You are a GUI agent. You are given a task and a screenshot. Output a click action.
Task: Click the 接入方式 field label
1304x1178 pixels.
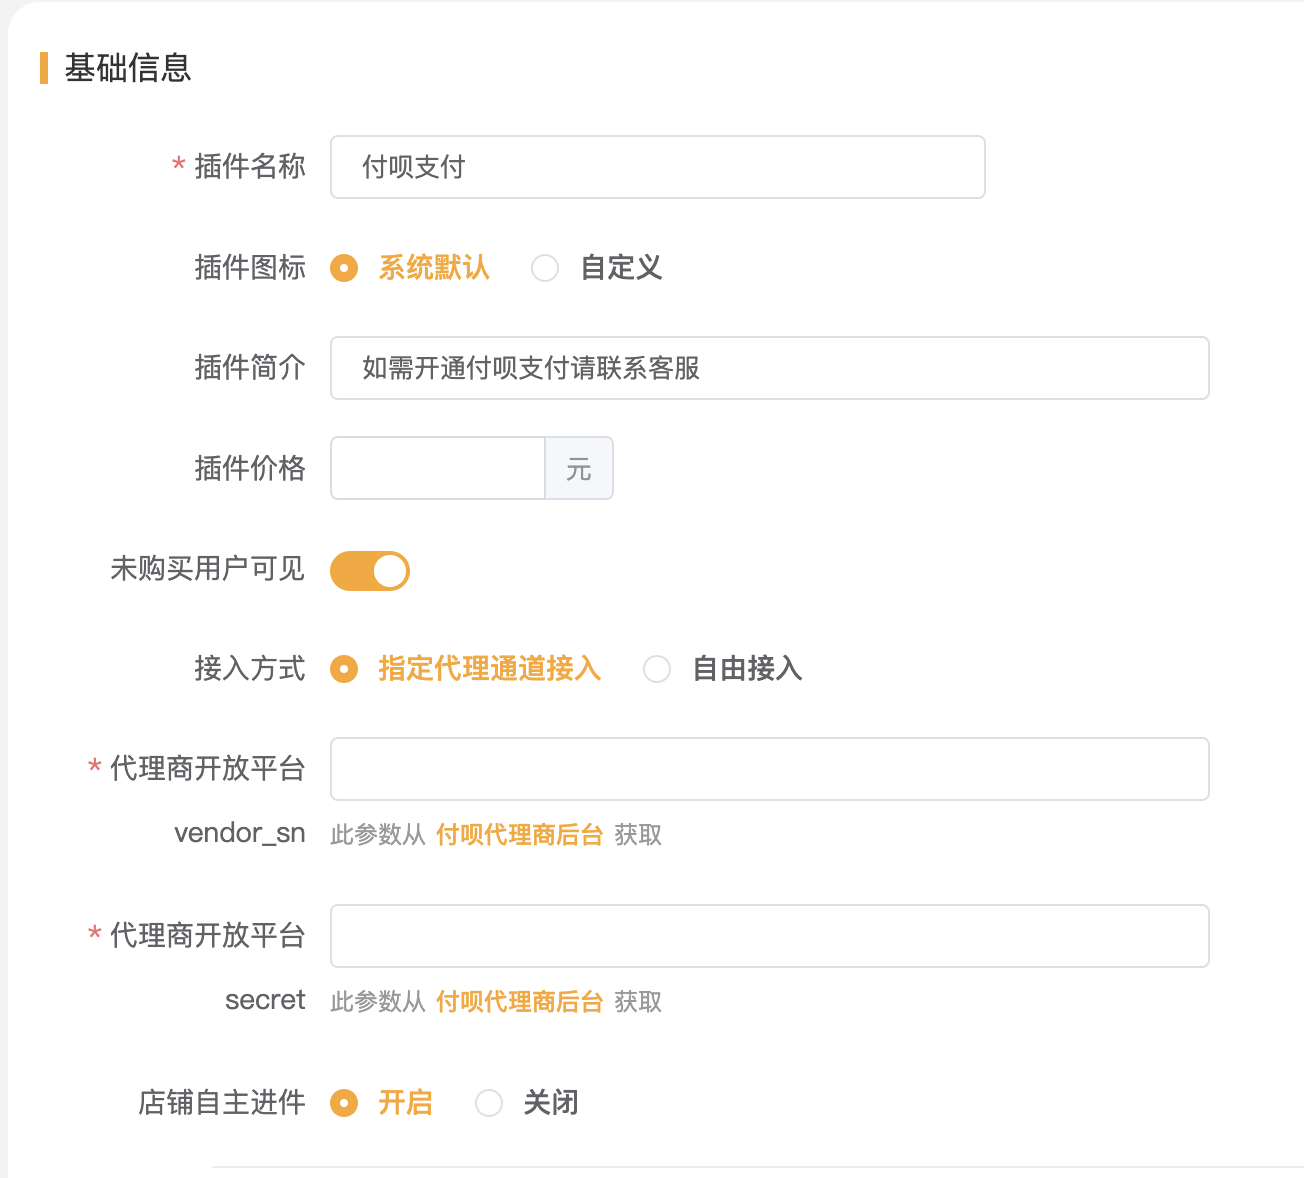click(x=250, y=669)
